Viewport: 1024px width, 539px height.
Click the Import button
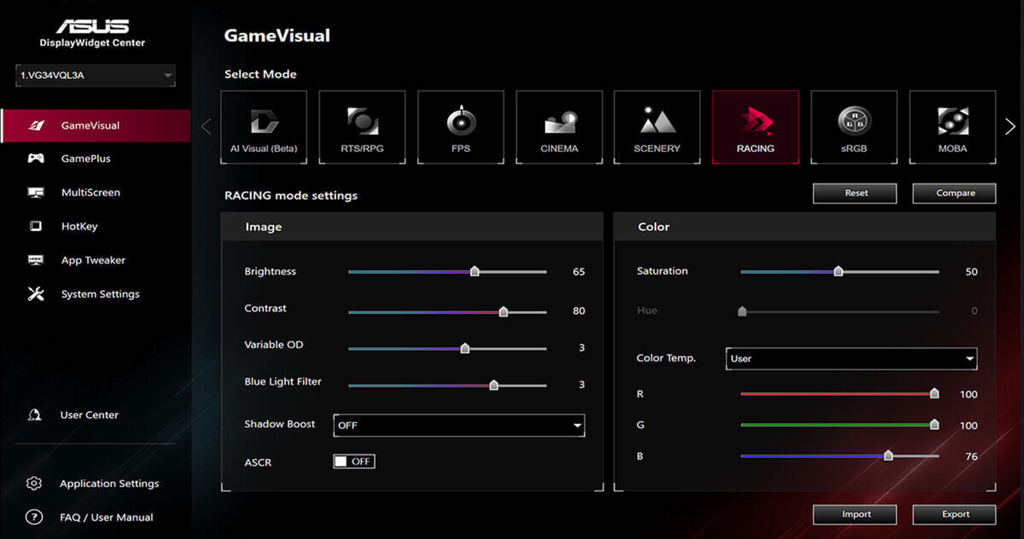[855, 514]
